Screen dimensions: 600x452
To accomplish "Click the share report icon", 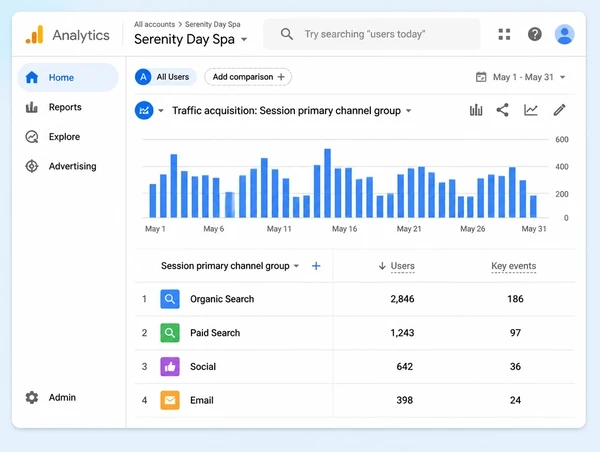I will tap(502, 110).
